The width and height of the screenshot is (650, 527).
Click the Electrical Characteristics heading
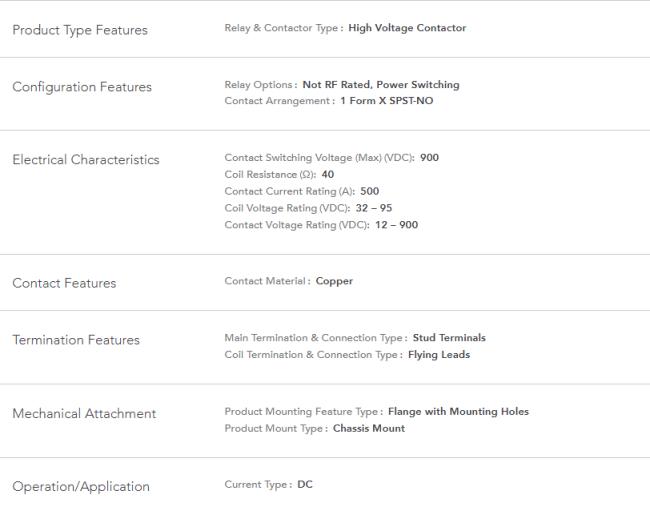tap(86, 160)
